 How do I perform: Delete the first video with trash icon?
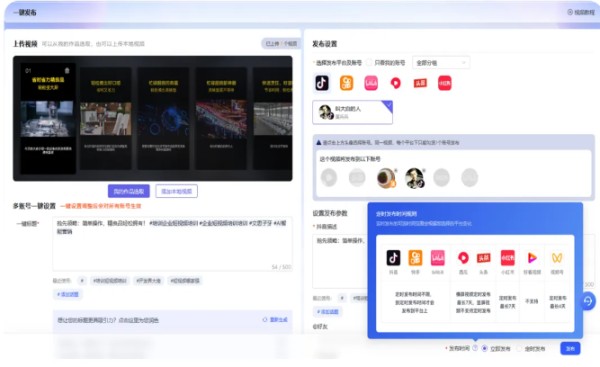[x=67, y=70]
